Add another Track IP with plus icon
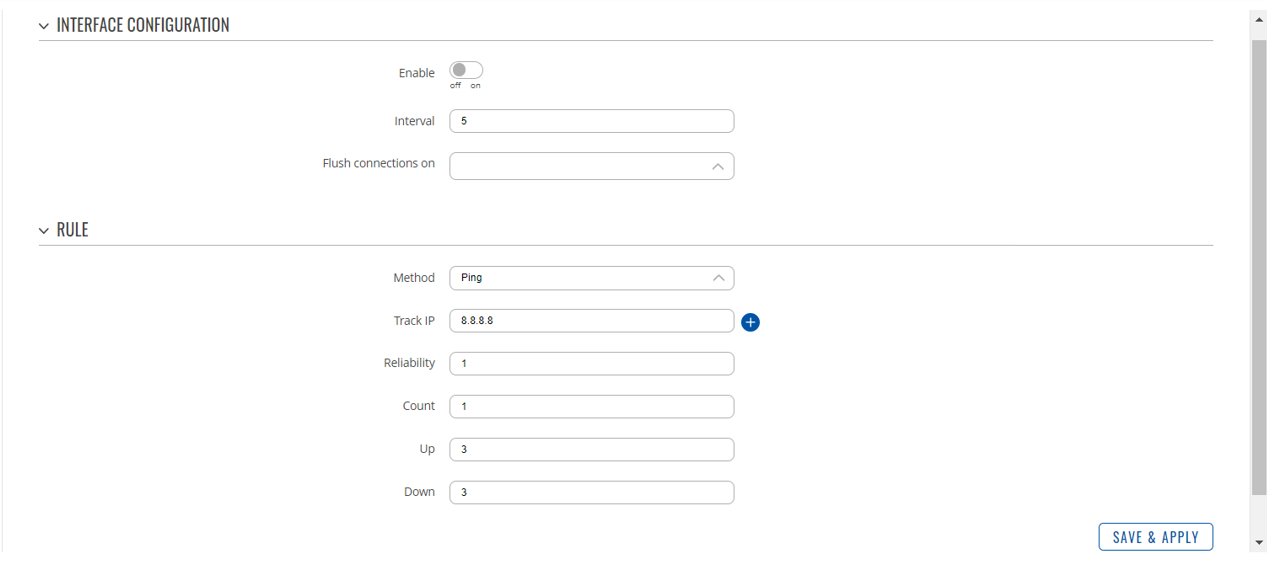The image size is (1267, 564). pyautogui.click(x=750, y=322)
